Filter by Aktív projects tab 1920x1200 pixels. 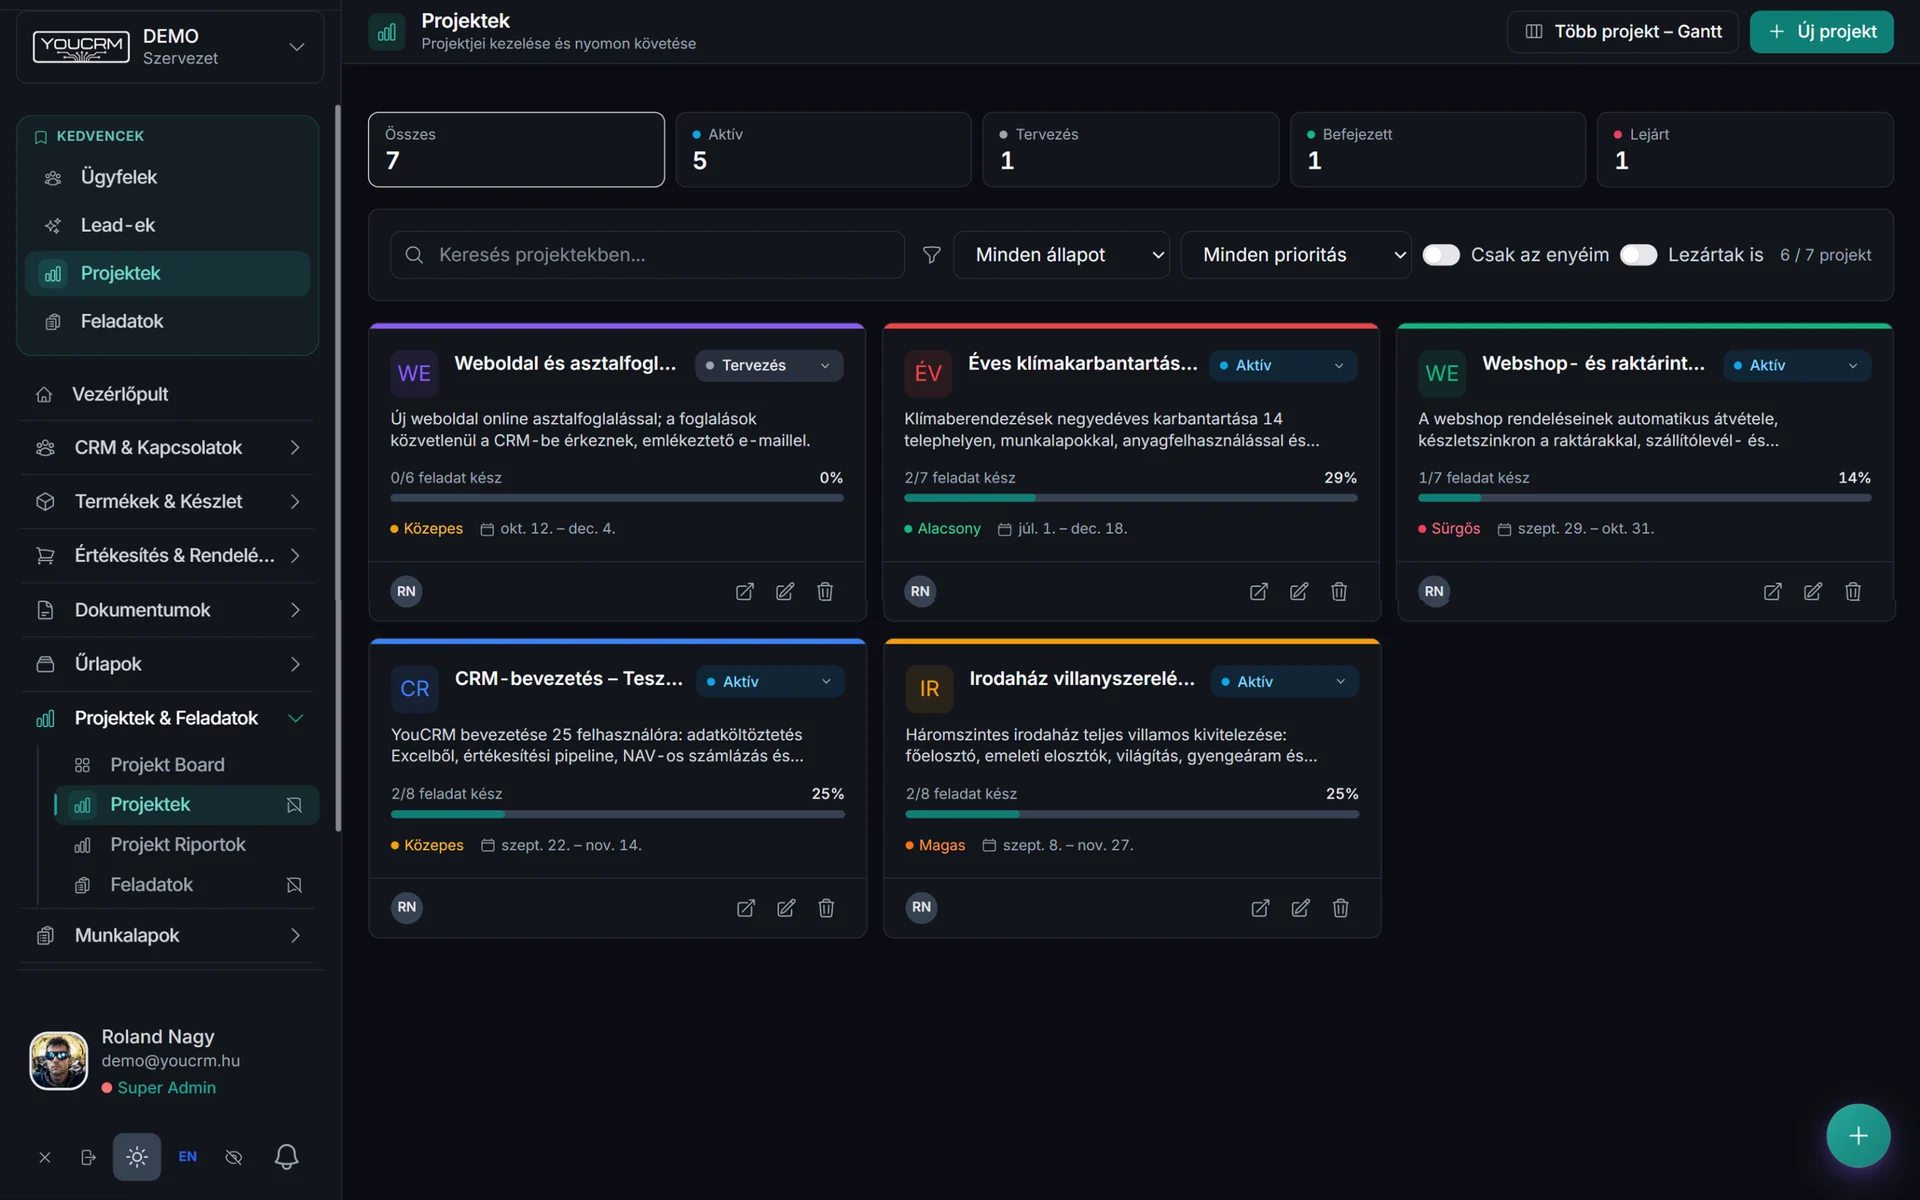(x=823, y=149)
